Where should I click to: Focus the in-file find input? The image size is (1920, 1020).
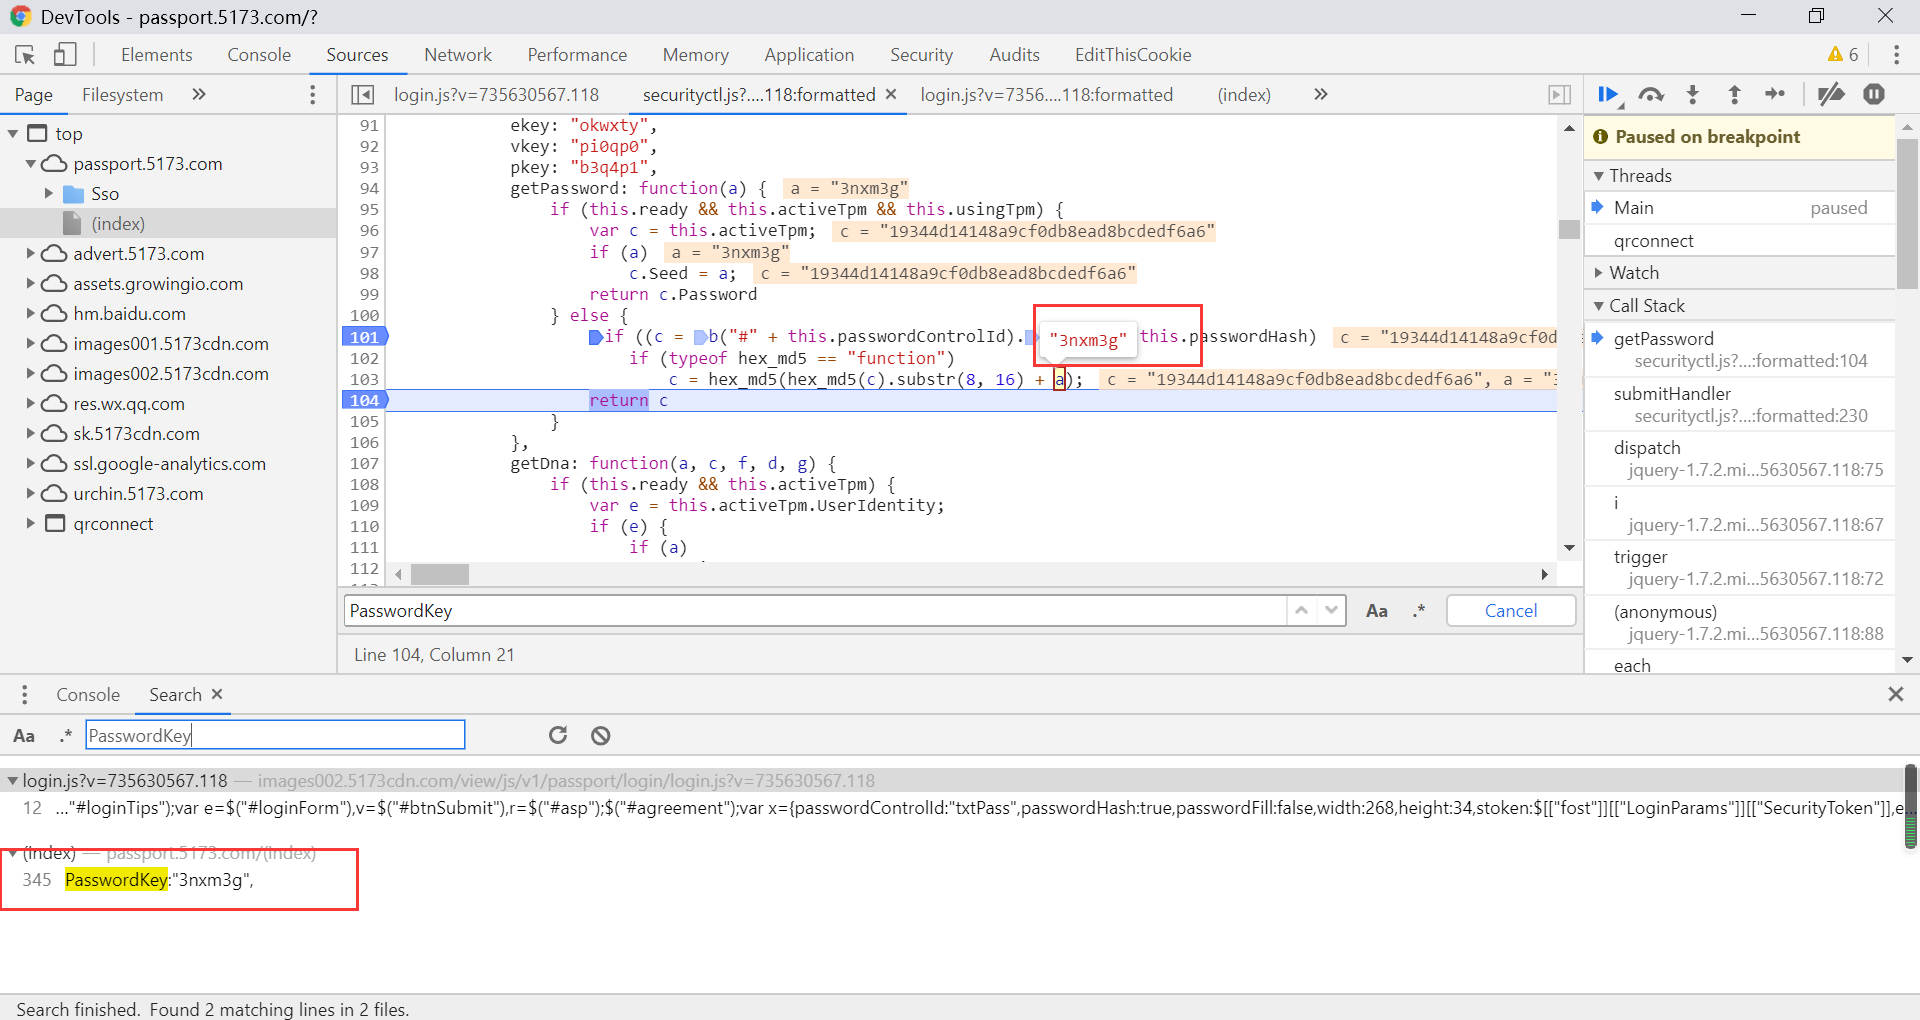[815, 610]
